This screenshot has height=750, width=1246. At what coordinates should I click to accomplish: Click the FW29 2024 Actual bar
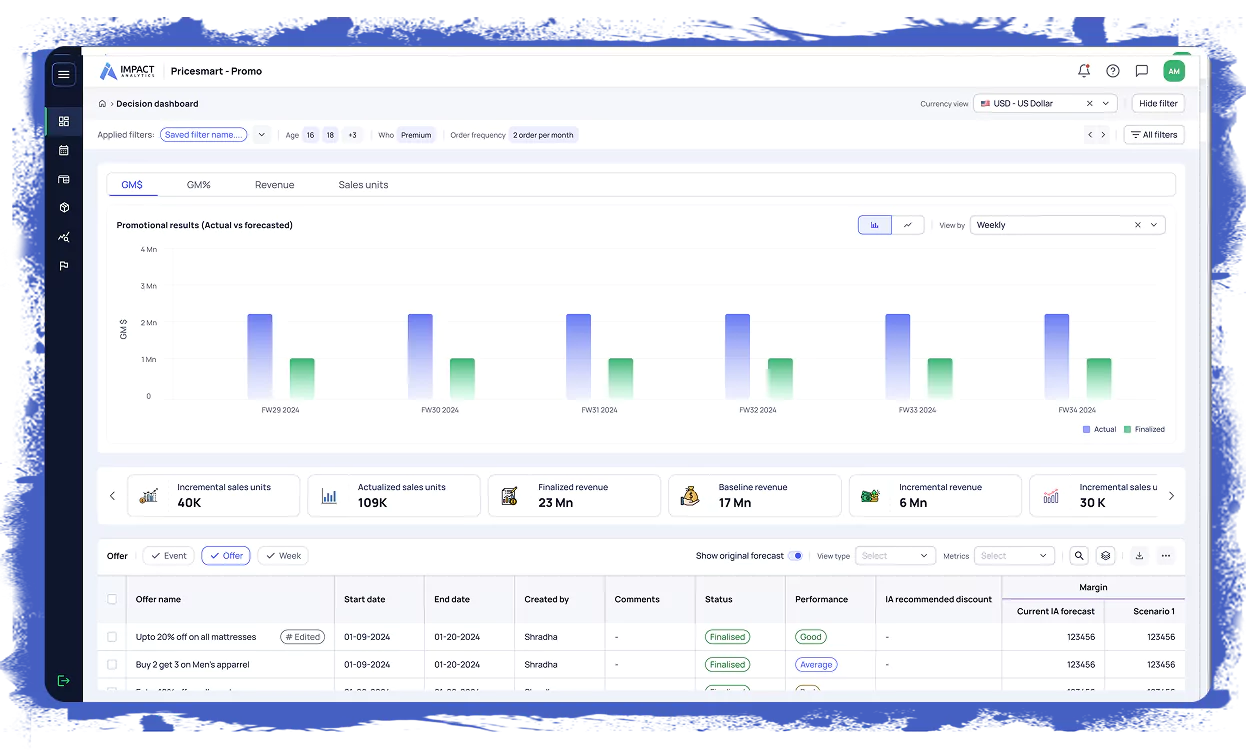tap(260, 356)
